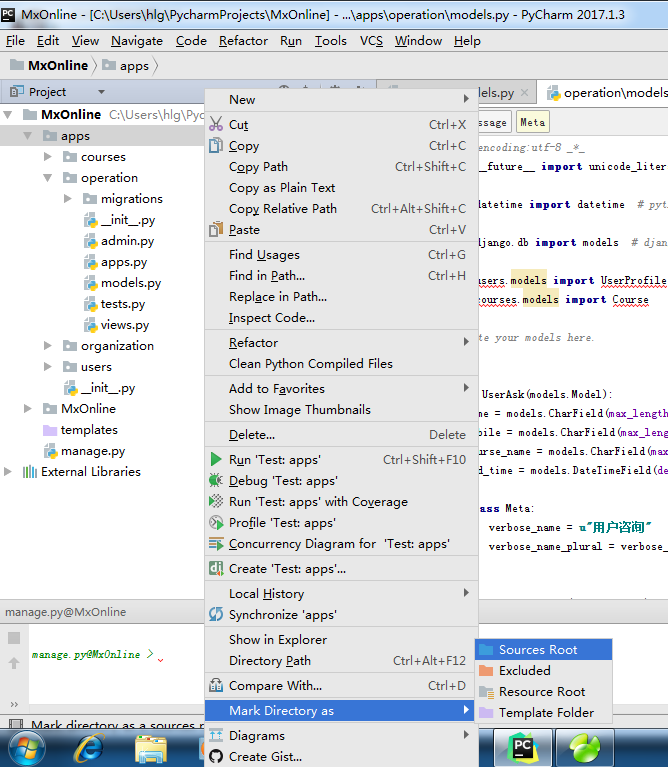Screen dimensions: 668x767
Task: Click the manage.py@MxOnline console prompt
Action: coord(92,654)
